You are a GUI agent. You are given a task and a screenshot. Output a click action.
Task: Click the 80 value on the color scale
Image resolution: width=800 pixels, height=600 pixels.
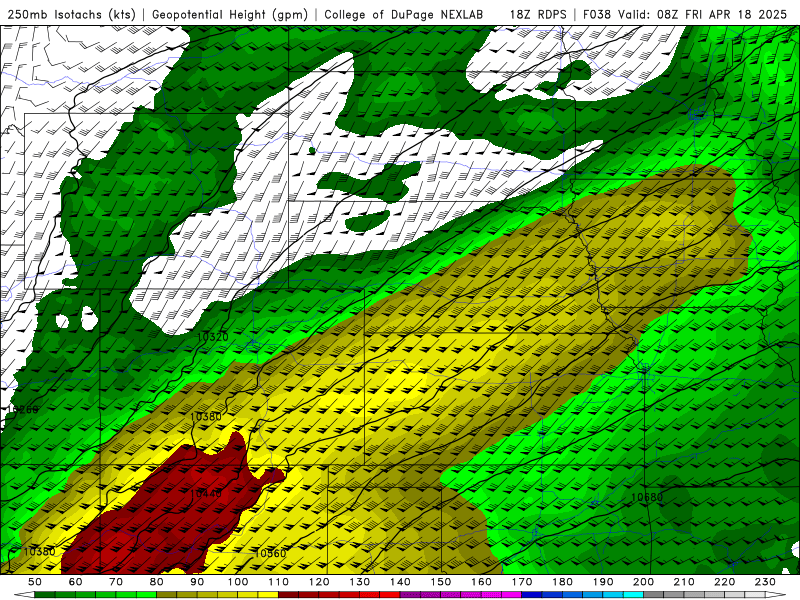tap(157, 582)
